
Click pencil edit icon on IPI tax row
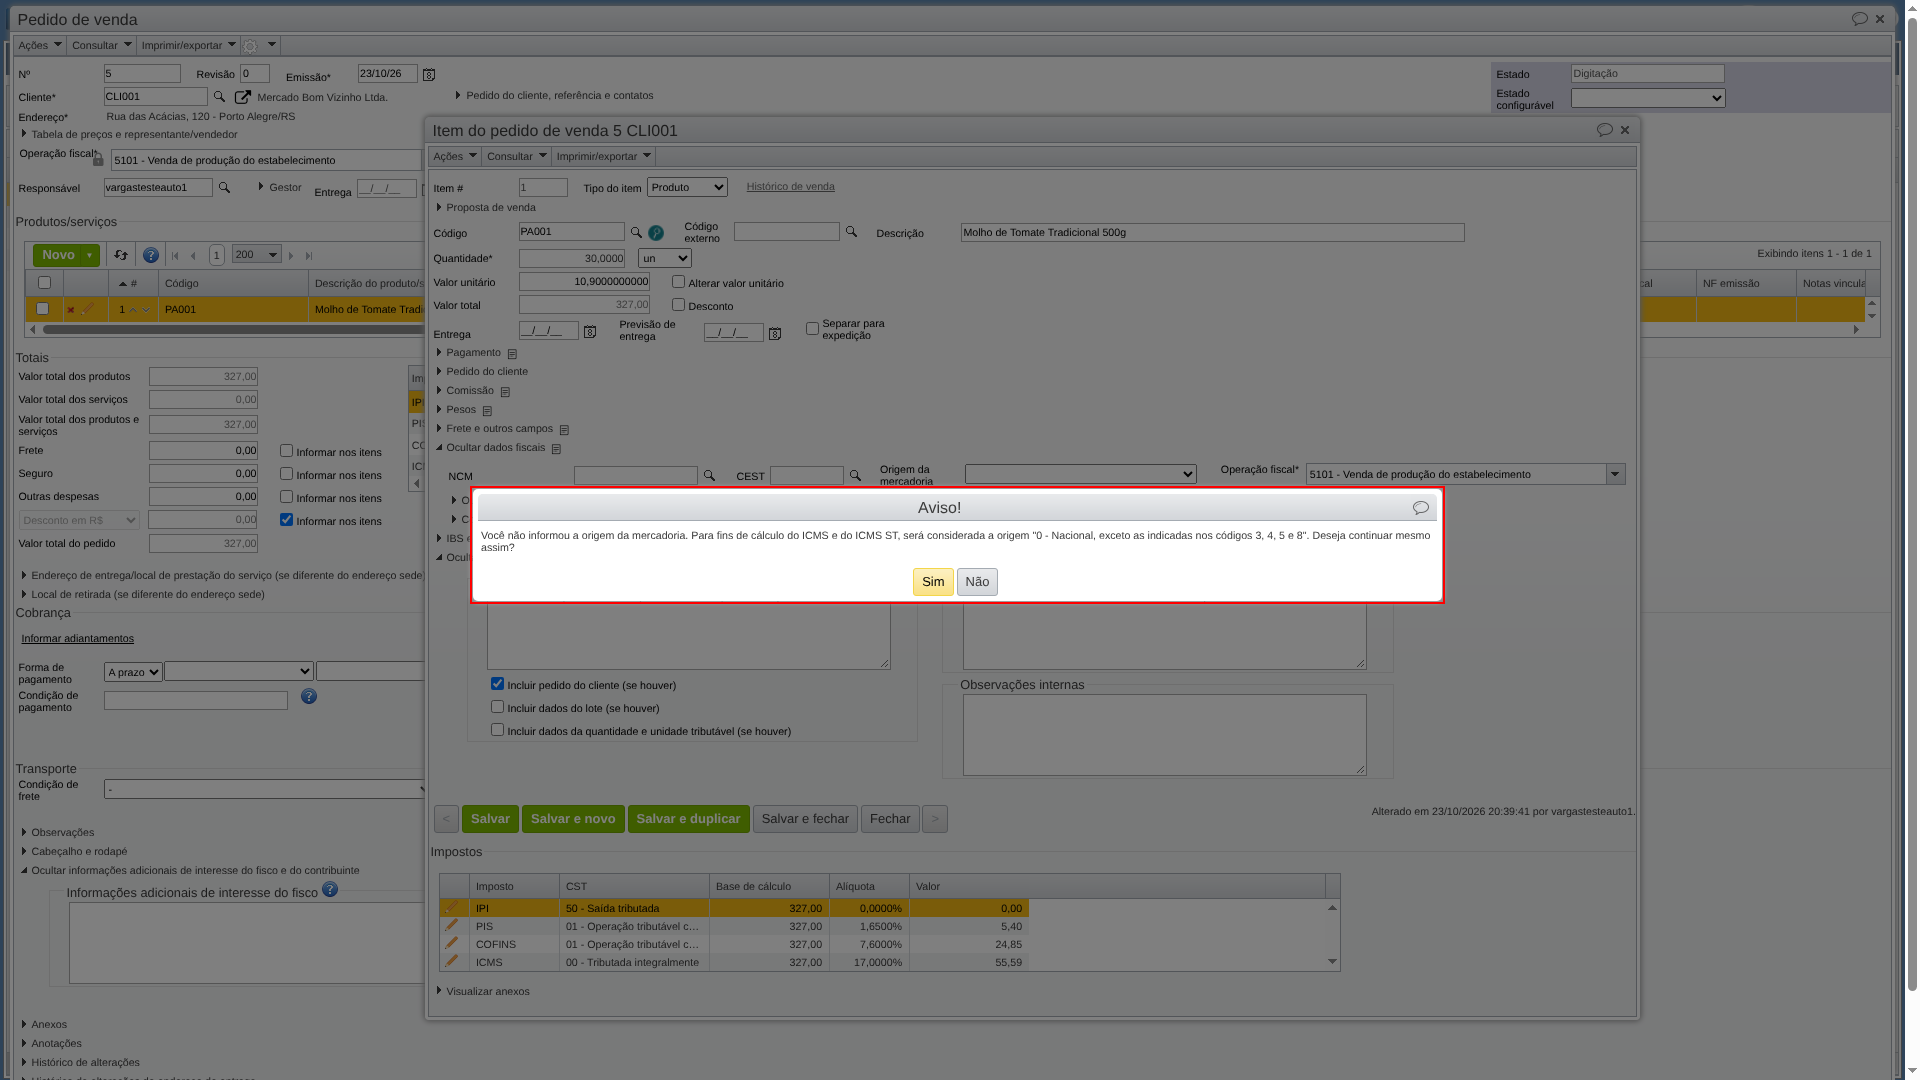pos(452,907)
